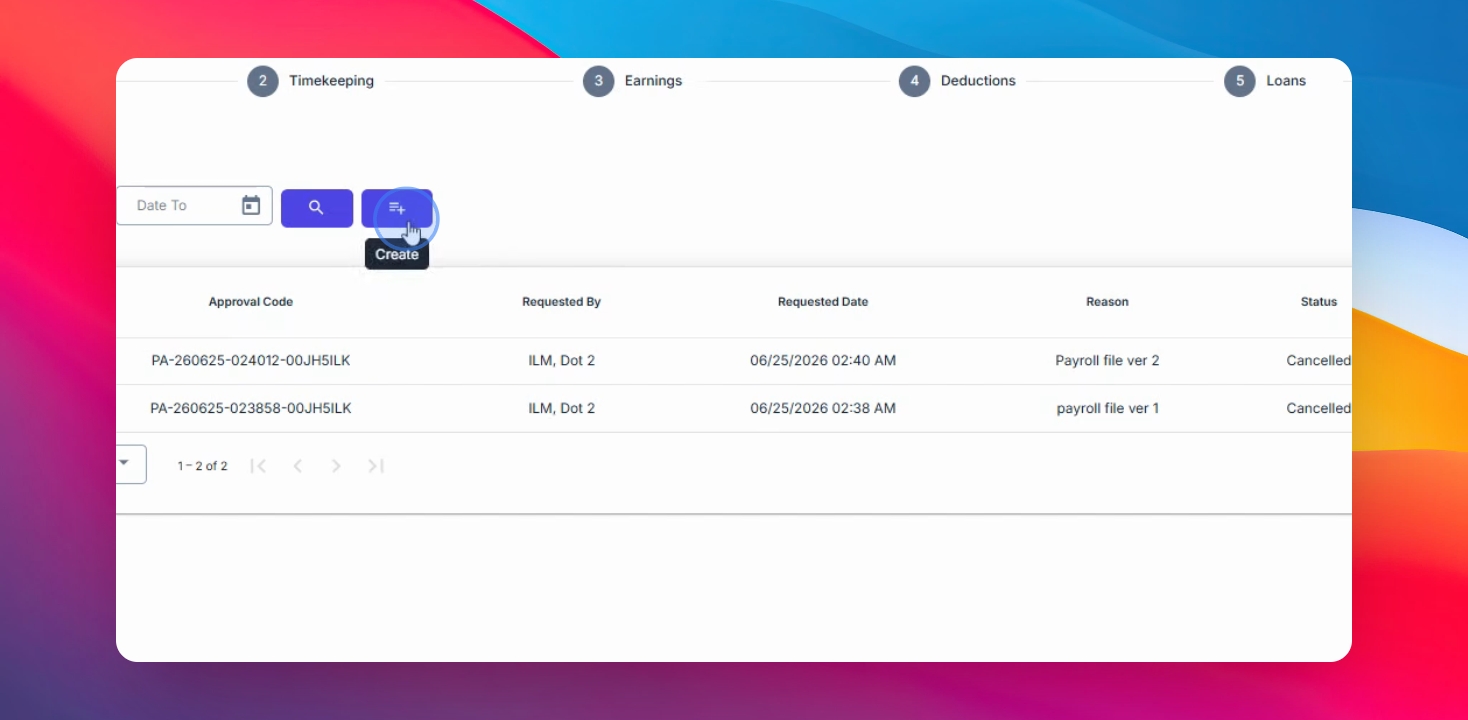Select row PA-260625-024012-00JH5ILK

tap(734, 361)
